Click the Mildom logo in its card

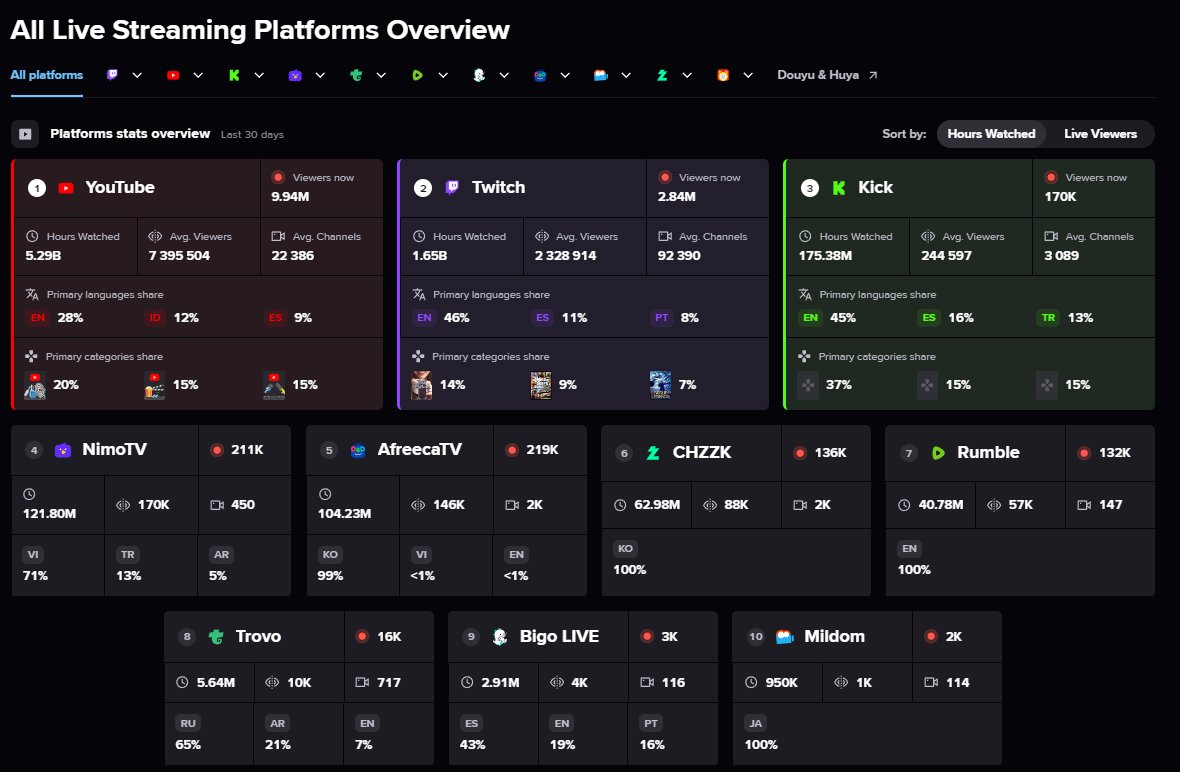pos(784,637)
